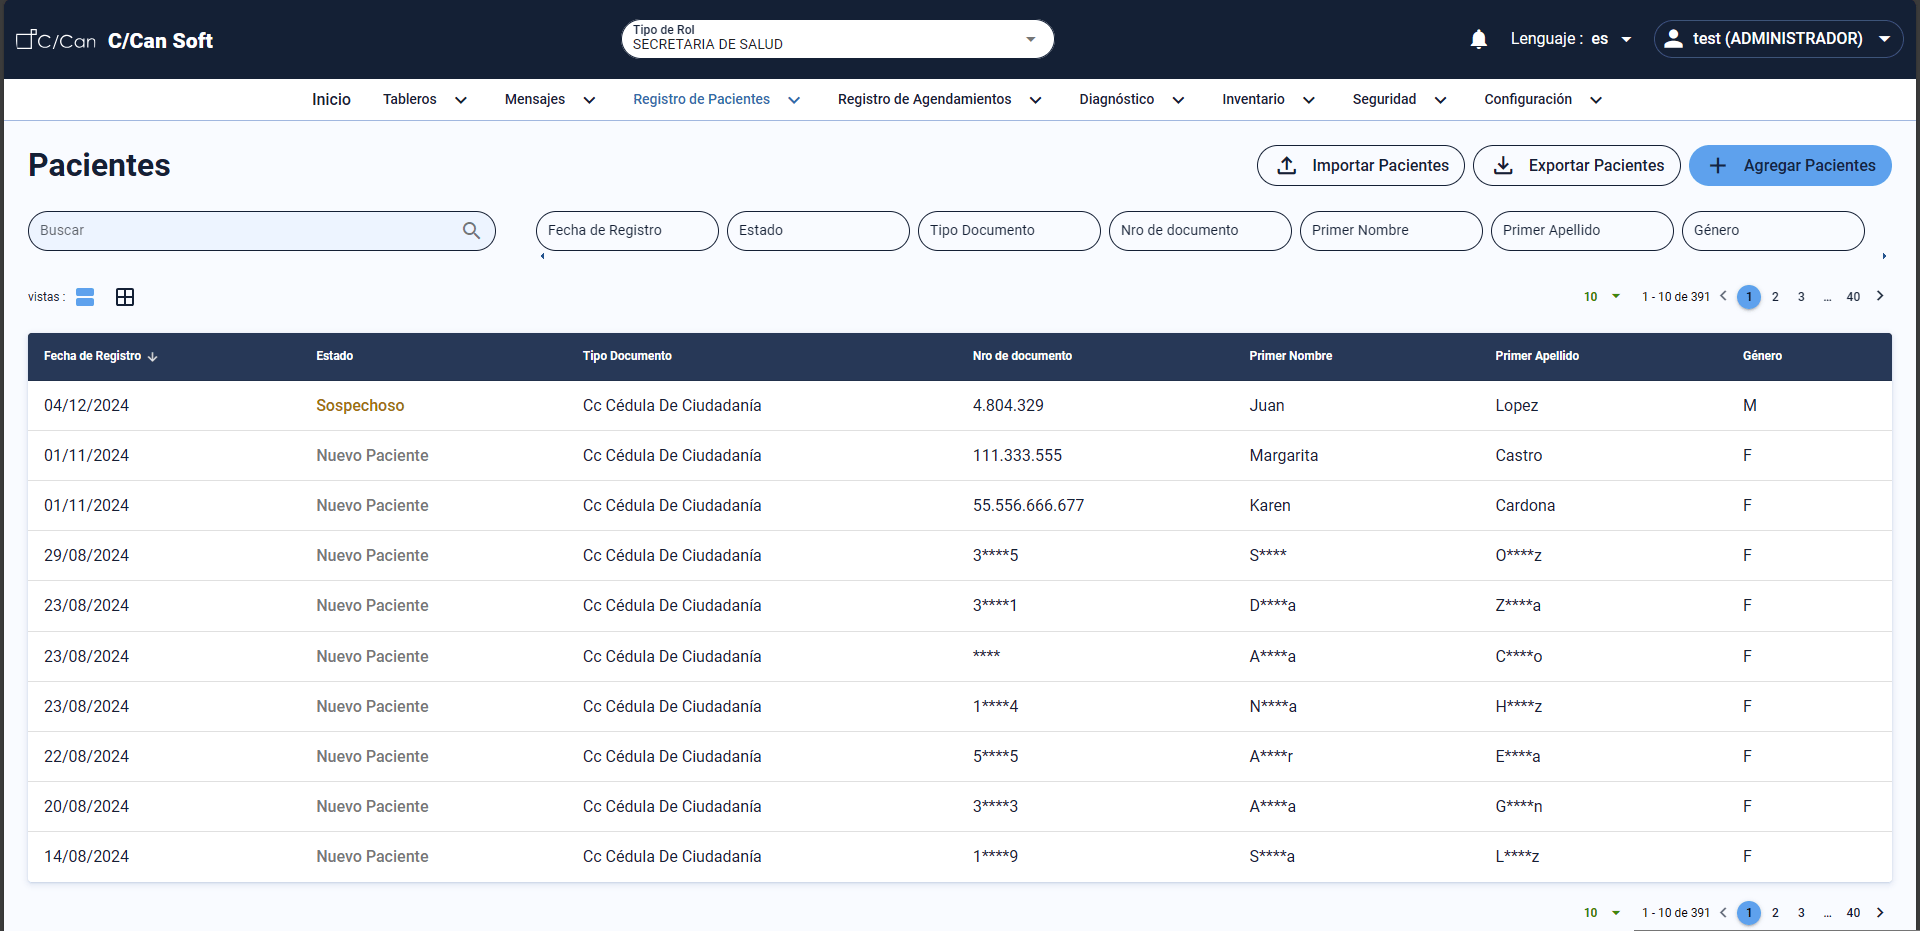Sort by Estado column header
The height and width of the screenshot is (931, 1920).
[x=335, y=356]
